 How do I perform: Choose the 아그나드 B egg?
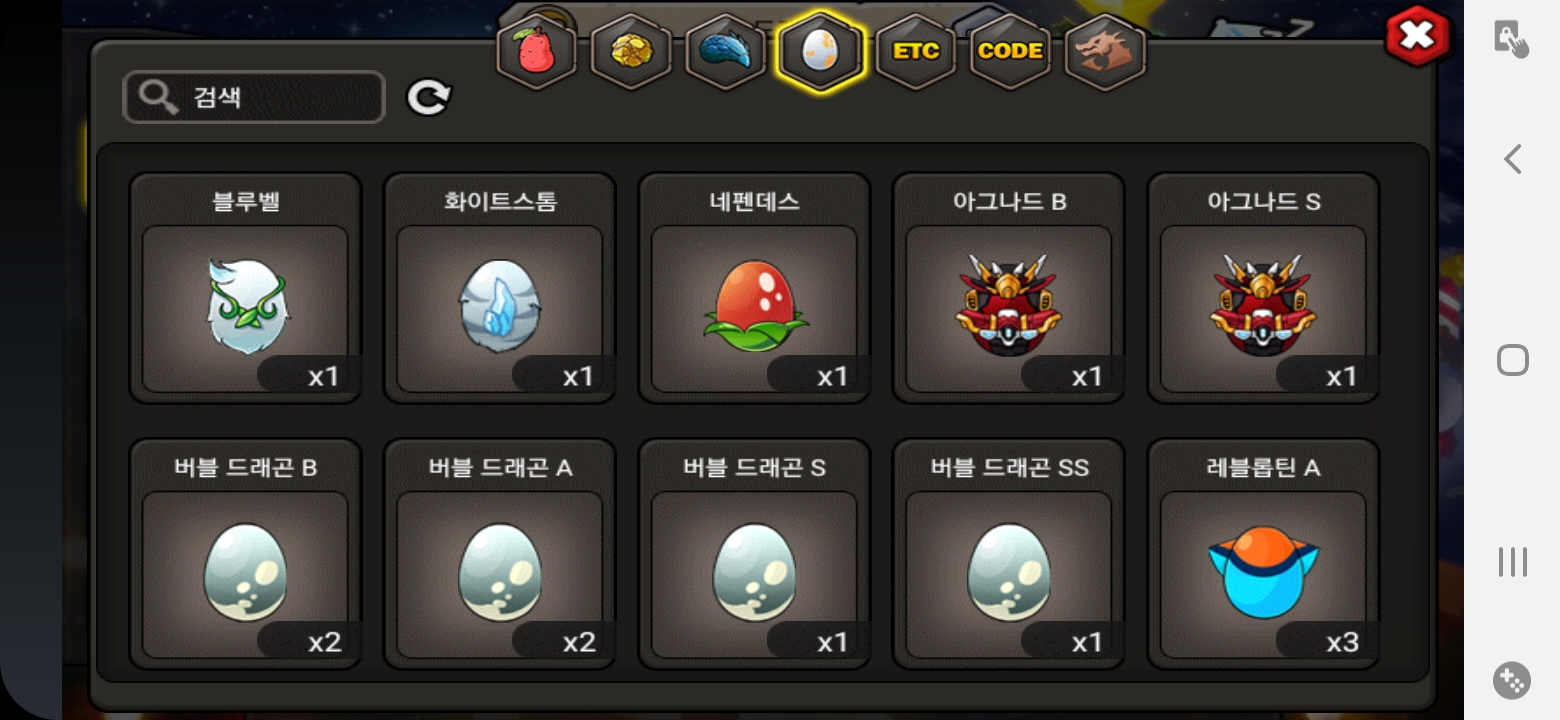[x=1009, y=288]
